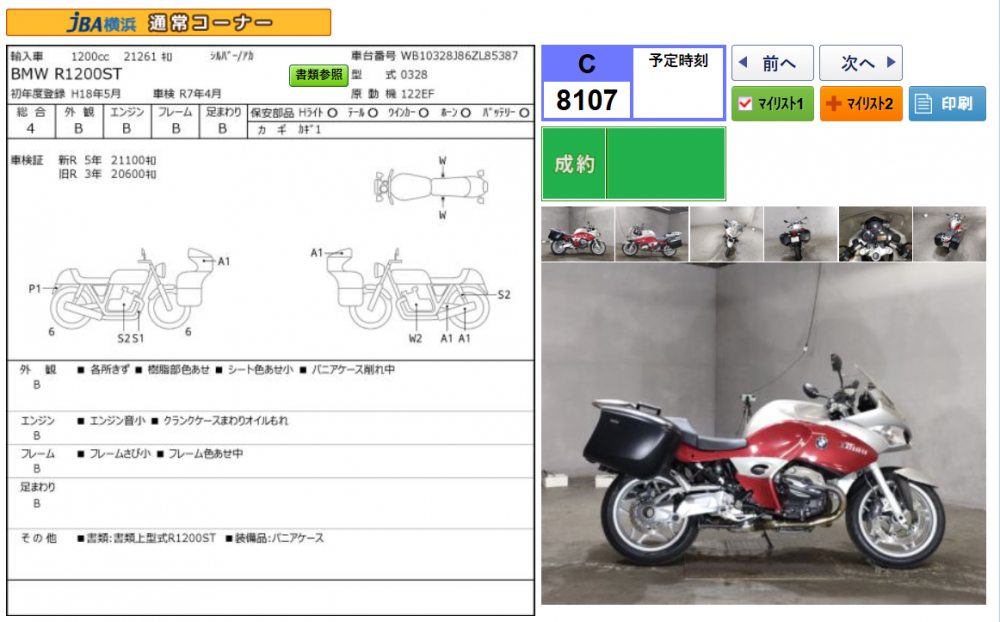
Task: Click the パニアケース削れ中 note
Action: pyautogui.click(x=353, y=369)
